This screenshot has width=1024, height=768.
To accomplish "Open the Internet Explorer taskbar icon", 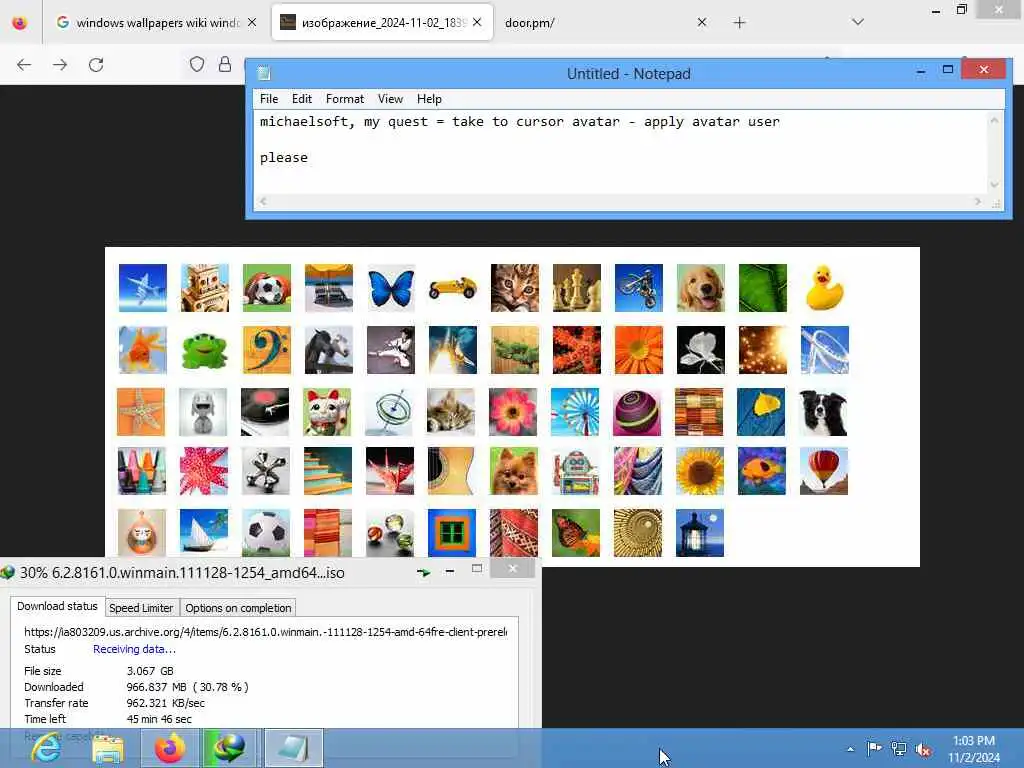I will 47,748.
